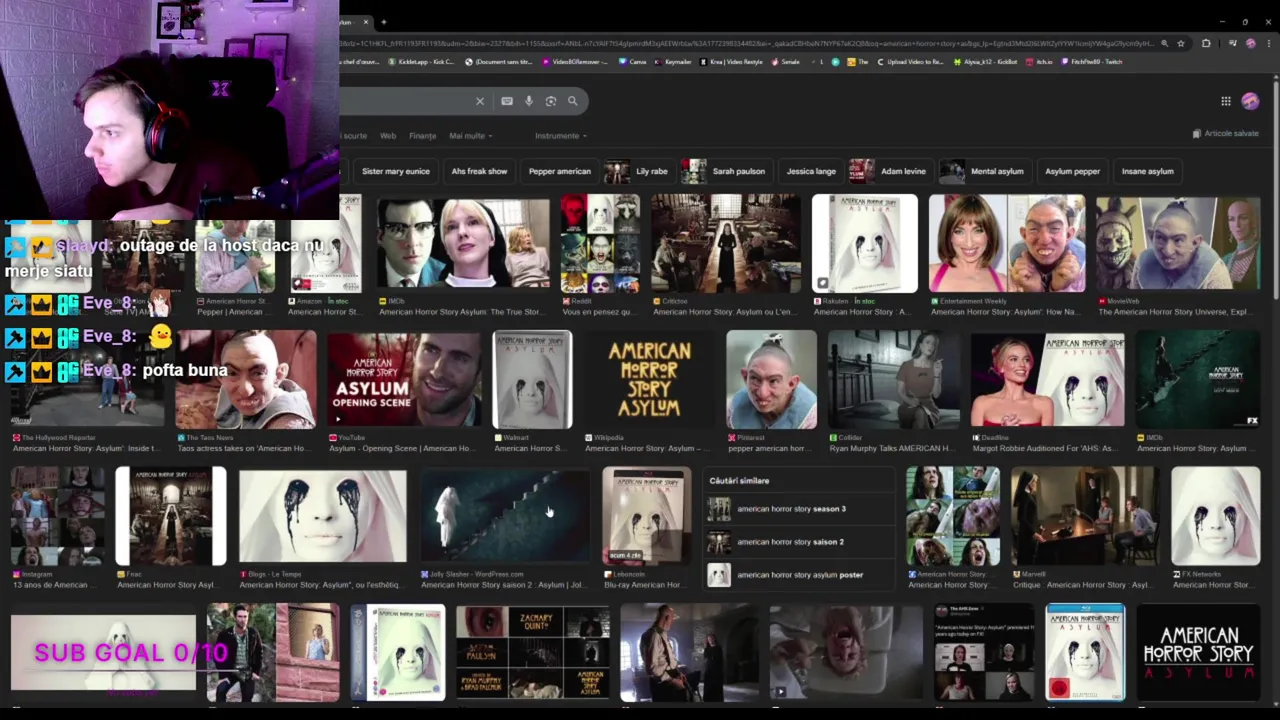This screenshot has height=720, width=1280.
Task: Open Google Lens image search
Action: 551,101
